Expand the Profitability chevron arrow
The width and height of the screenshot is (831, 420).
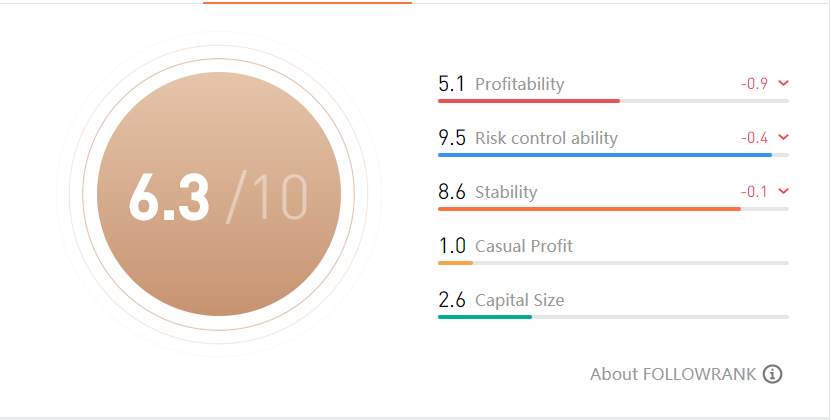pyautogui.click(x=783, y=83)
